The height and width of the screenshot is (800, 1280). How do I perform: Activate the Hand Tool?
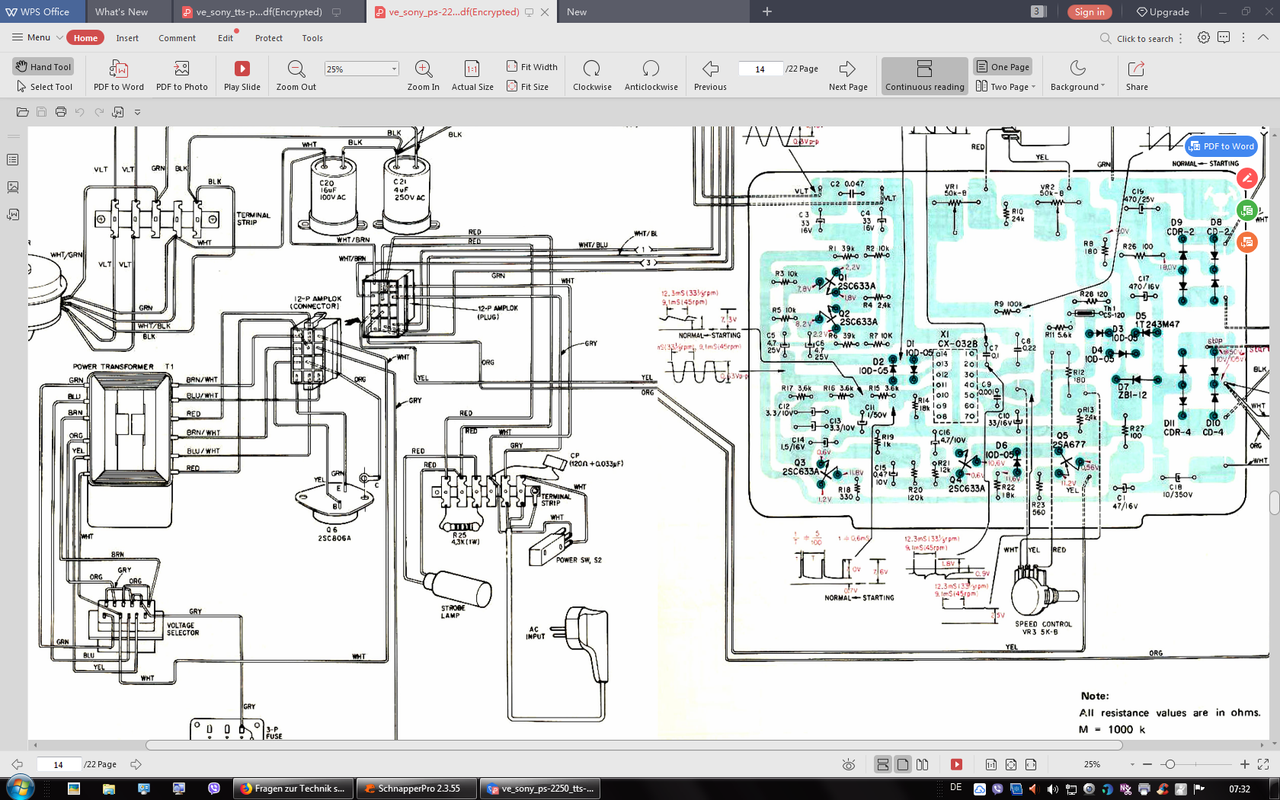pos(43,67)
